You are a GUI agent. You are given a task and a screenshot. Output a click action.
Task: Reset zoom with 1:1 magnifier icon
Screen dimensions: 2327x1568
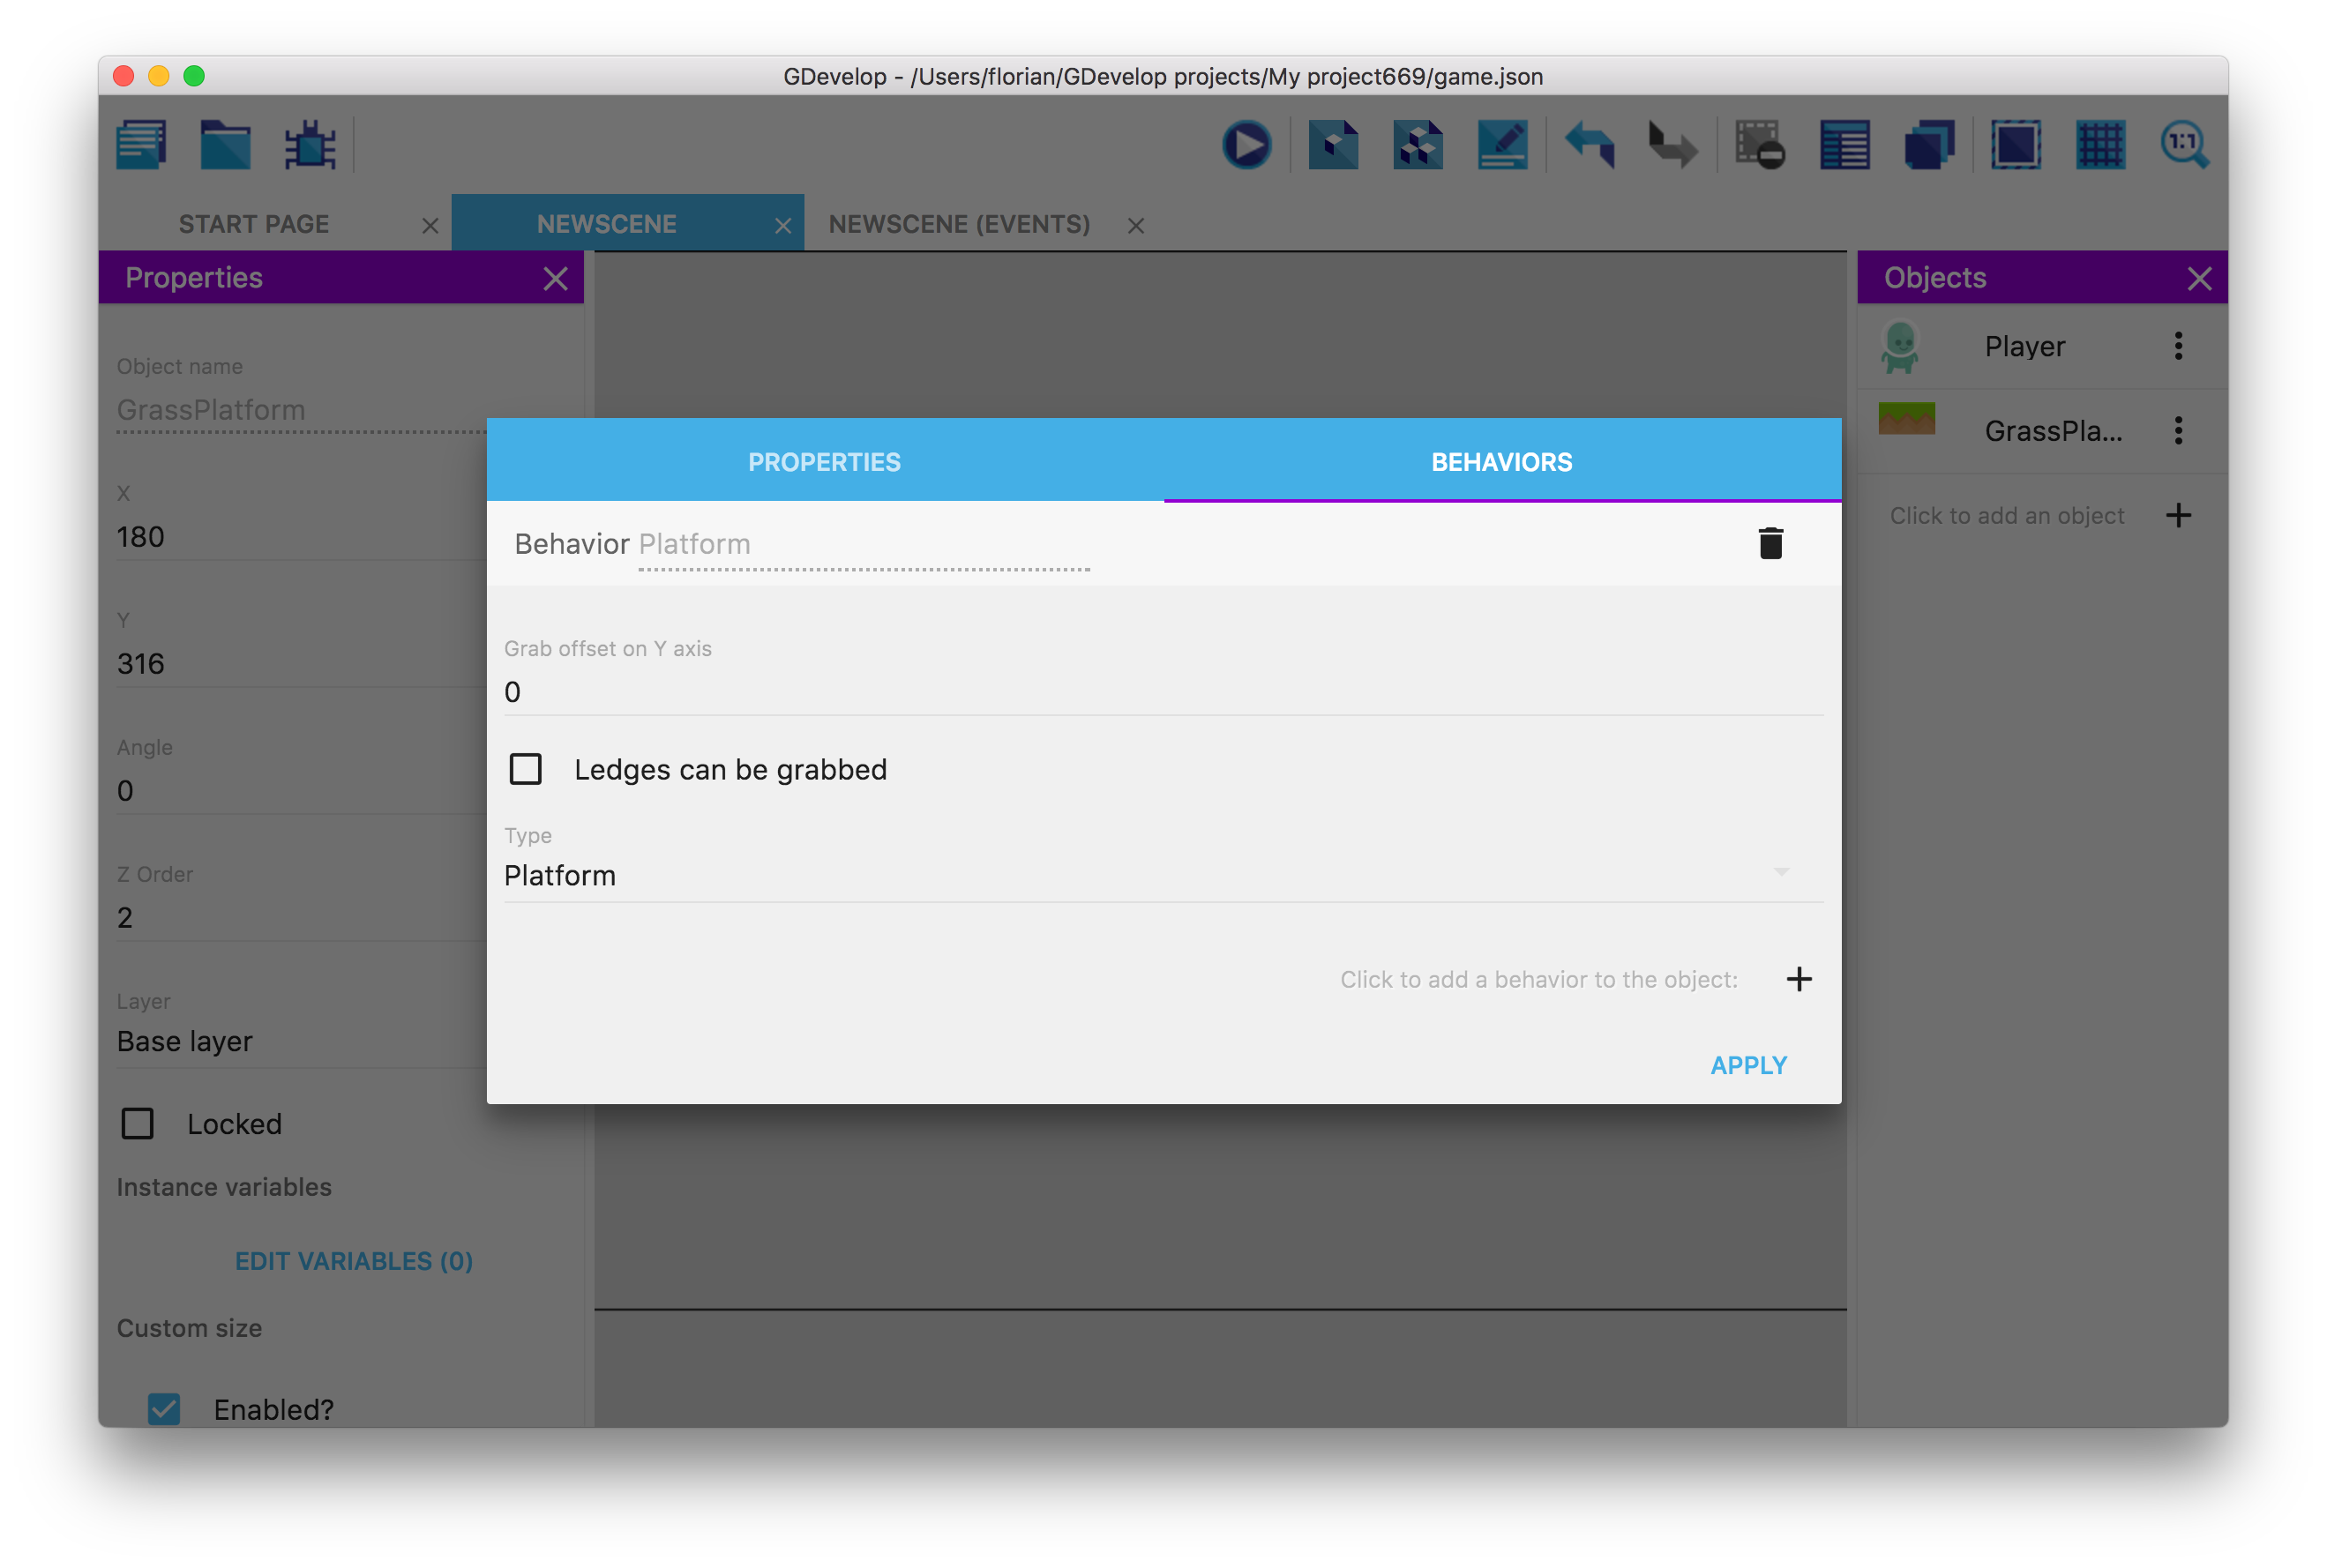[x=2184, y=146]
